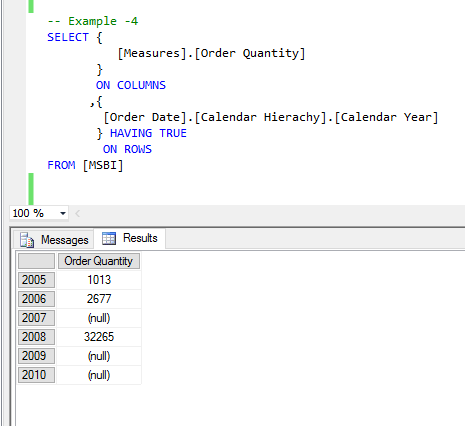The width and height of the screenshot is (465, 426).
Task: Switch to the Results tab
Action: [x=130, y=238]
